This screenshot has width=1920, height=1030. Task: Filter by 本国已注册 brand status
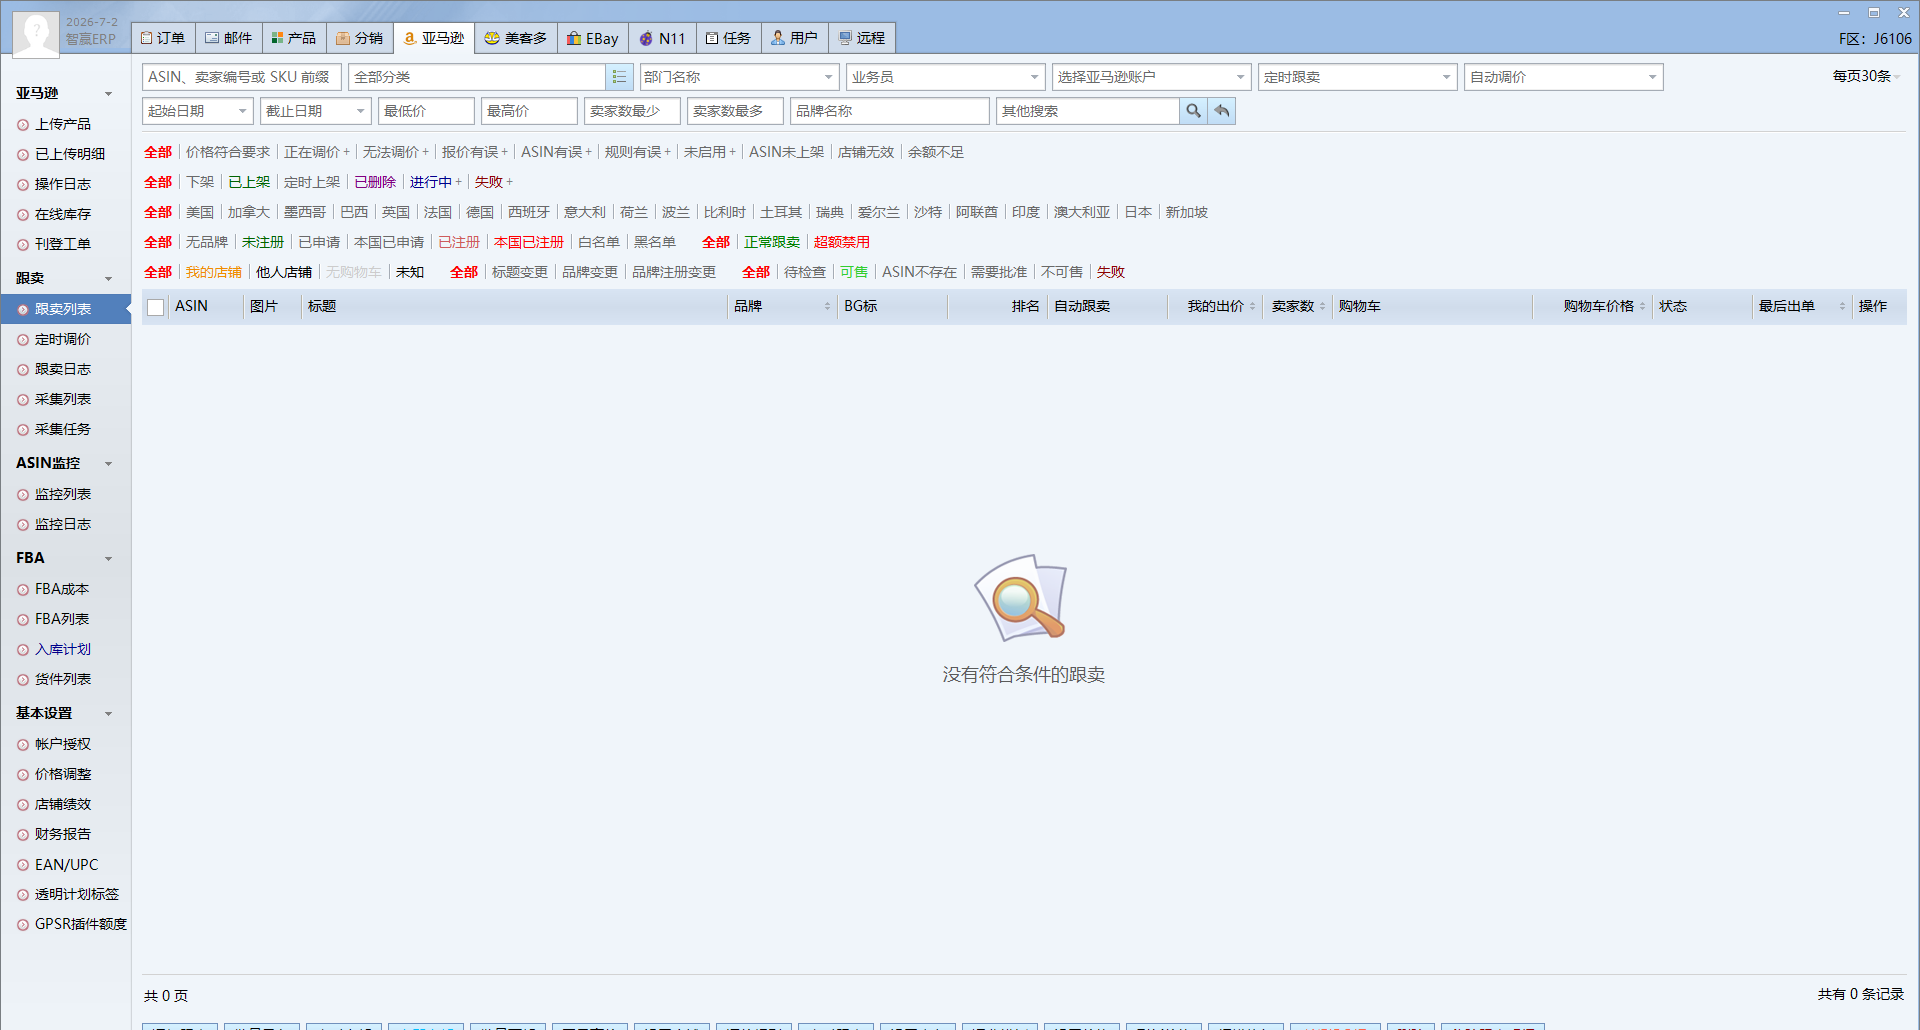click(529, 242)
